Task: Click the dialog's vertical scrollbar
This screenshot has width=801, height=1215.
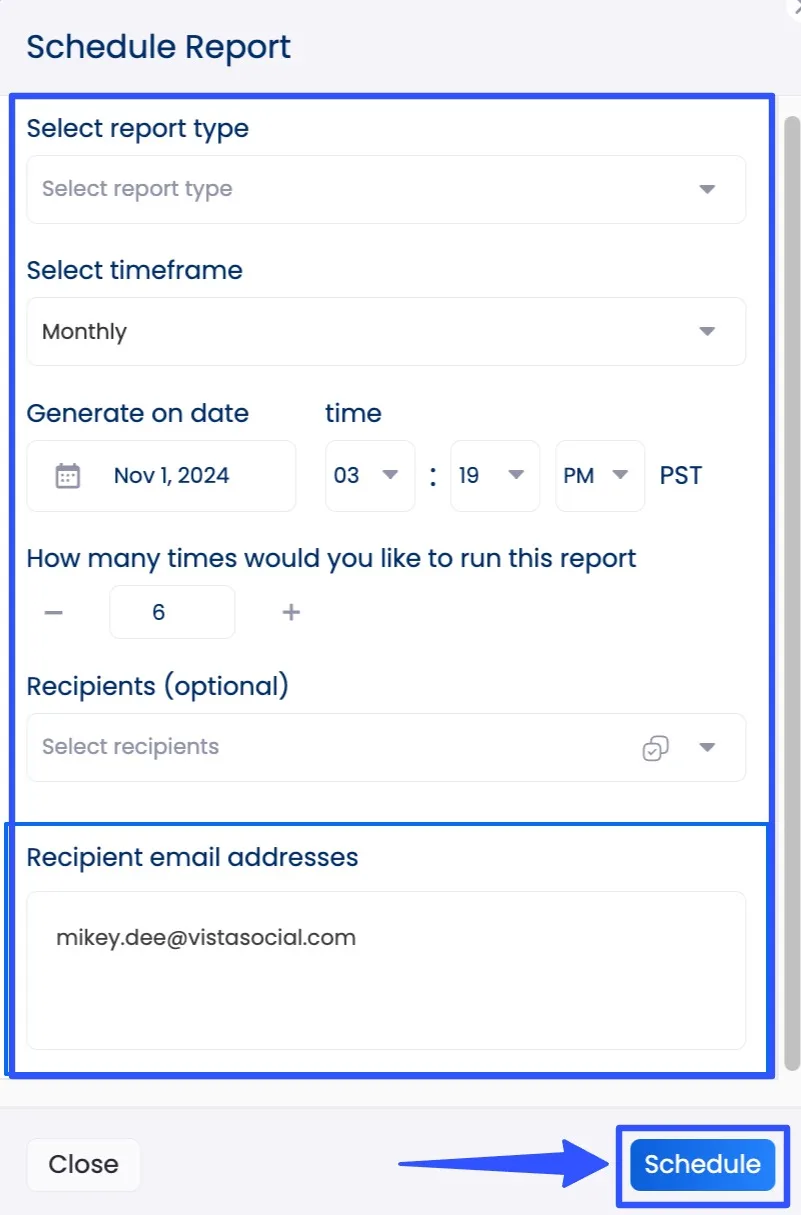Action: (792, 600)
